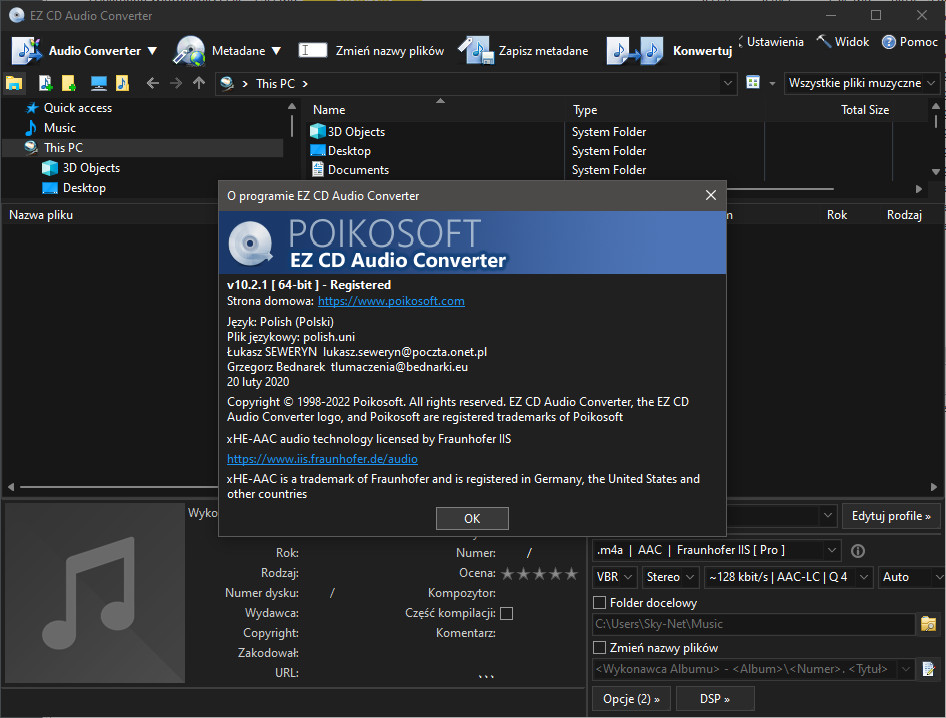This screenshot has width=946, height=718.
Task: Open the Opcje (2) button
Action: (x=631, y=699)
